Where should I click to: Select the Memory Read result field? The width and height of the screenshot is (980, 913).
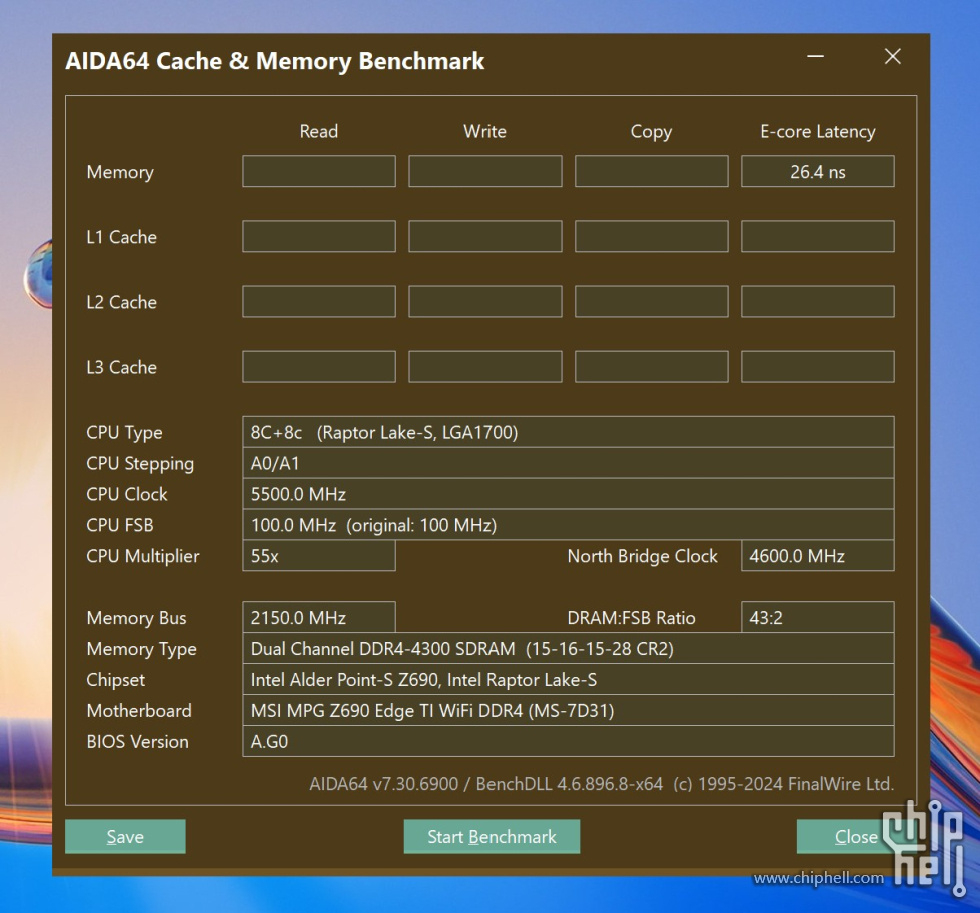[319, 171]
